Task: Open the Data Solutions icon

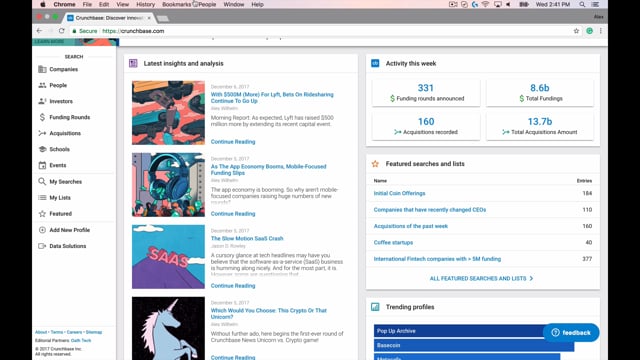Action: pos(42,246)
